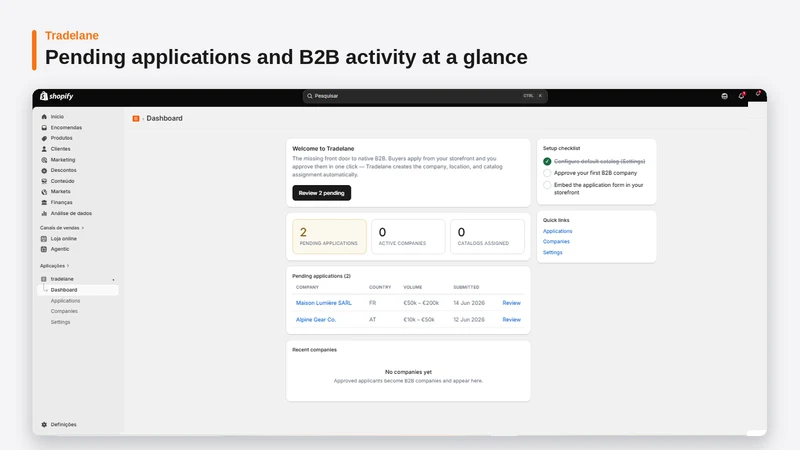Click the Catalogs Assigned stat card
800x450 pixels.
point(487,237)
